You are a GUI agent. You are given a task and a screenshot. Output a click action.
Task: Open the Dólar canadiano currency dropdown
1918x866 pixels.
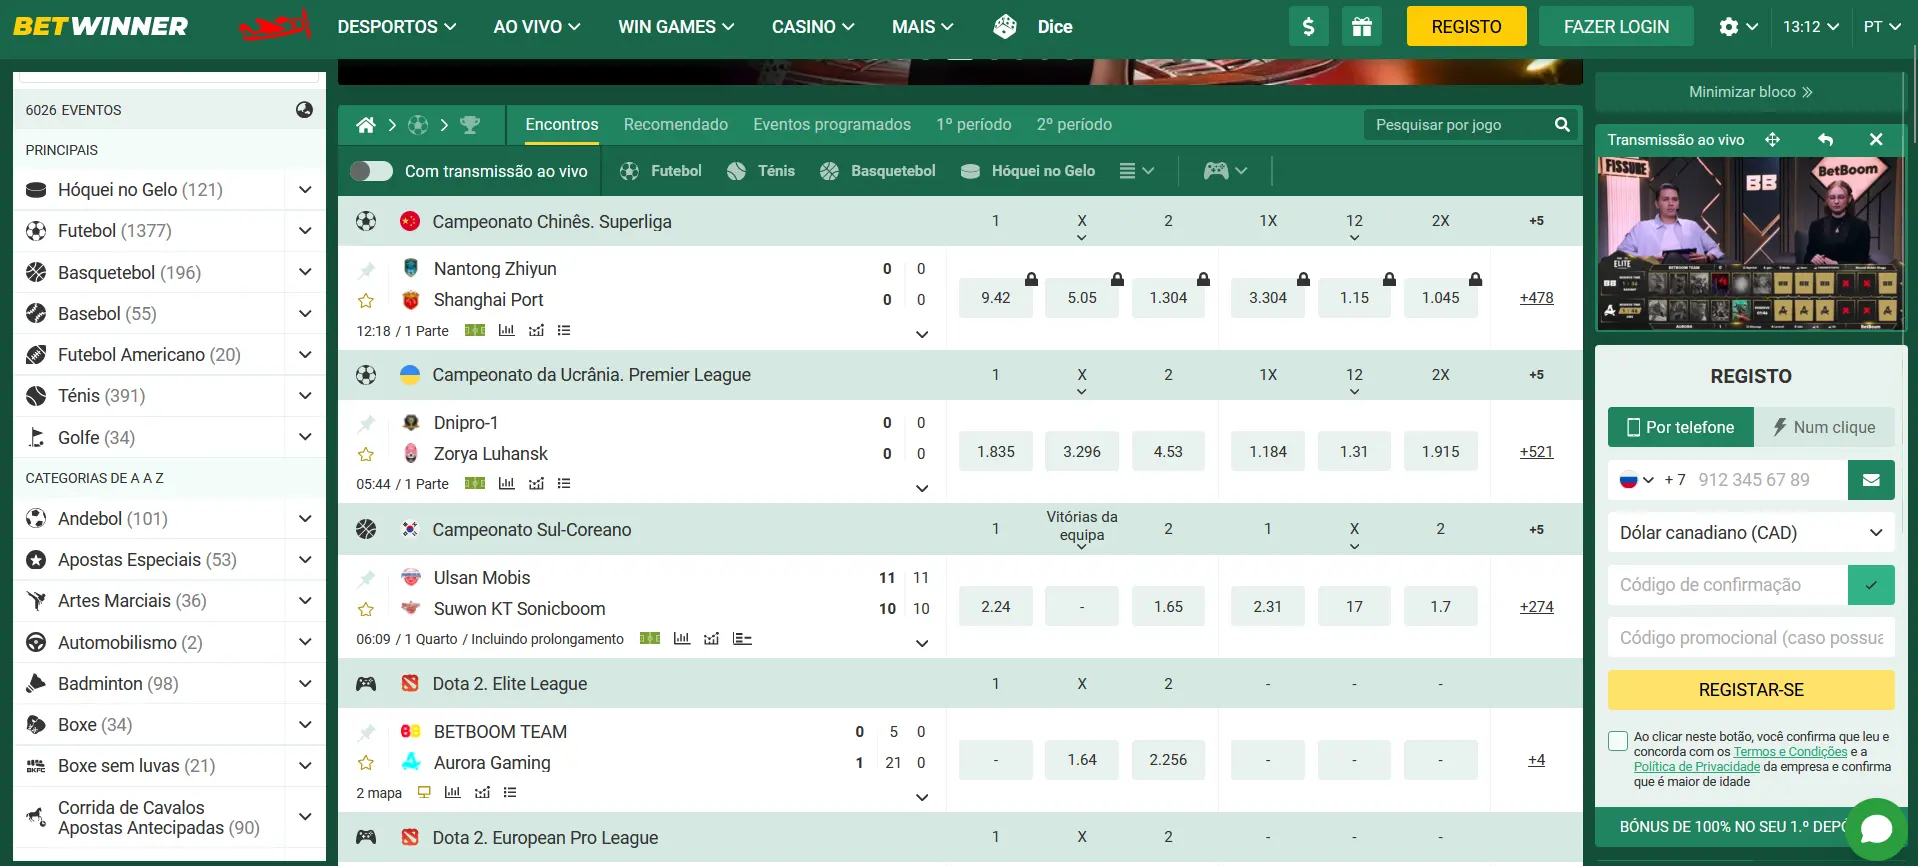(1751, 533)
